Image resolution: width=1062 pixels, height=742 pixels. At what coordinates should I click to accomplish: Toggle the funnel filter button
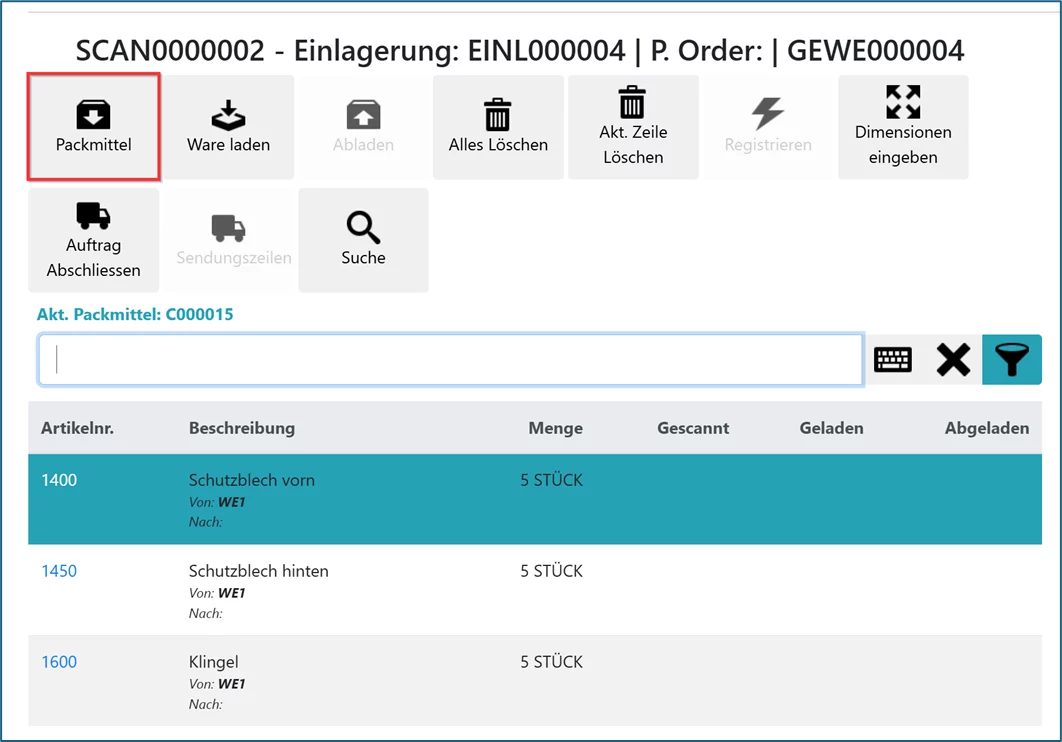point(1012,360)
